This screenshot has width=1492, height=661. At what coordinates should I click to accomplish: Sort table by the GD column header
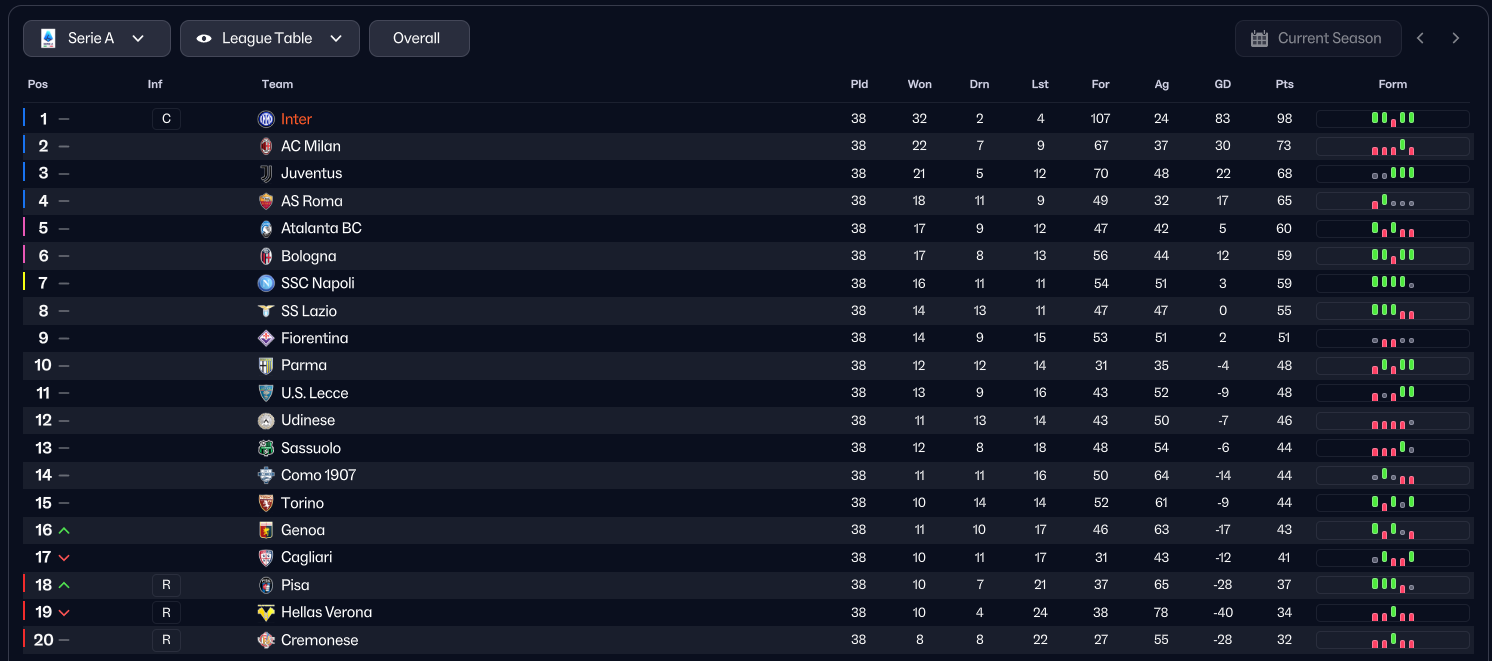pyautogui.click(x=1222, y=85)
